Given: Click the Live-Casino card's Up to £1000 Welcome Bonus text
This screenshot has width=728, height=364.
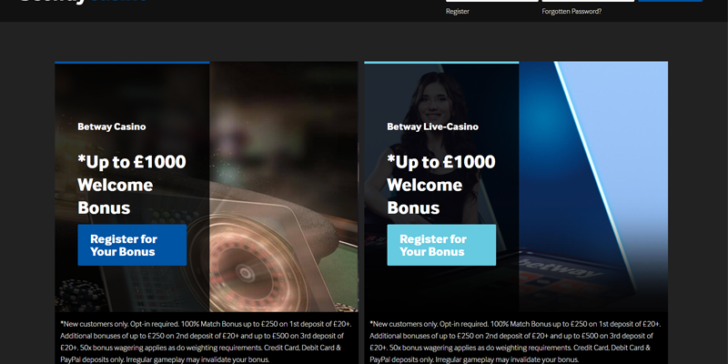Looking at the screenshot, I should pyautogui.click(x=441, y=185).
